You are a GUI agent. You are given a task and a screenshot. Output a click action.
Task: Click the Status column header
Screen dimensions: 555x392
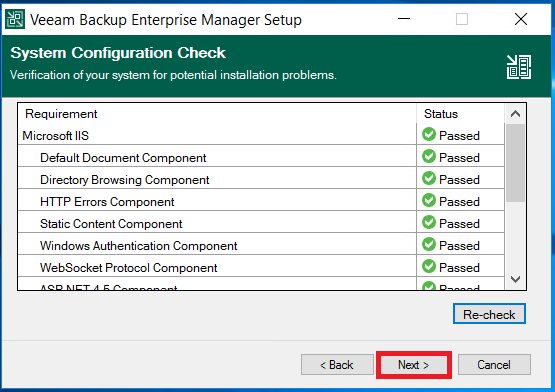point(460,114)
